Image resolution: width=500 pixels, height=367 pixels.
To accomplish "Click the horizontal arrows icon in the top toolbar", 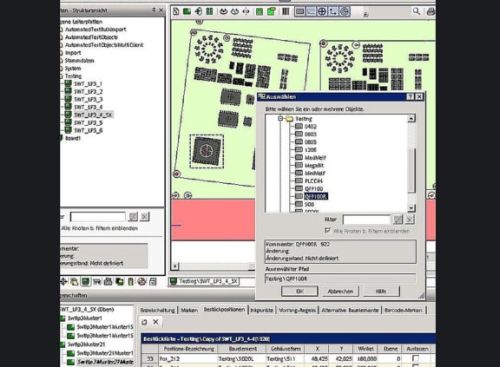I will (x=246, y=12).
